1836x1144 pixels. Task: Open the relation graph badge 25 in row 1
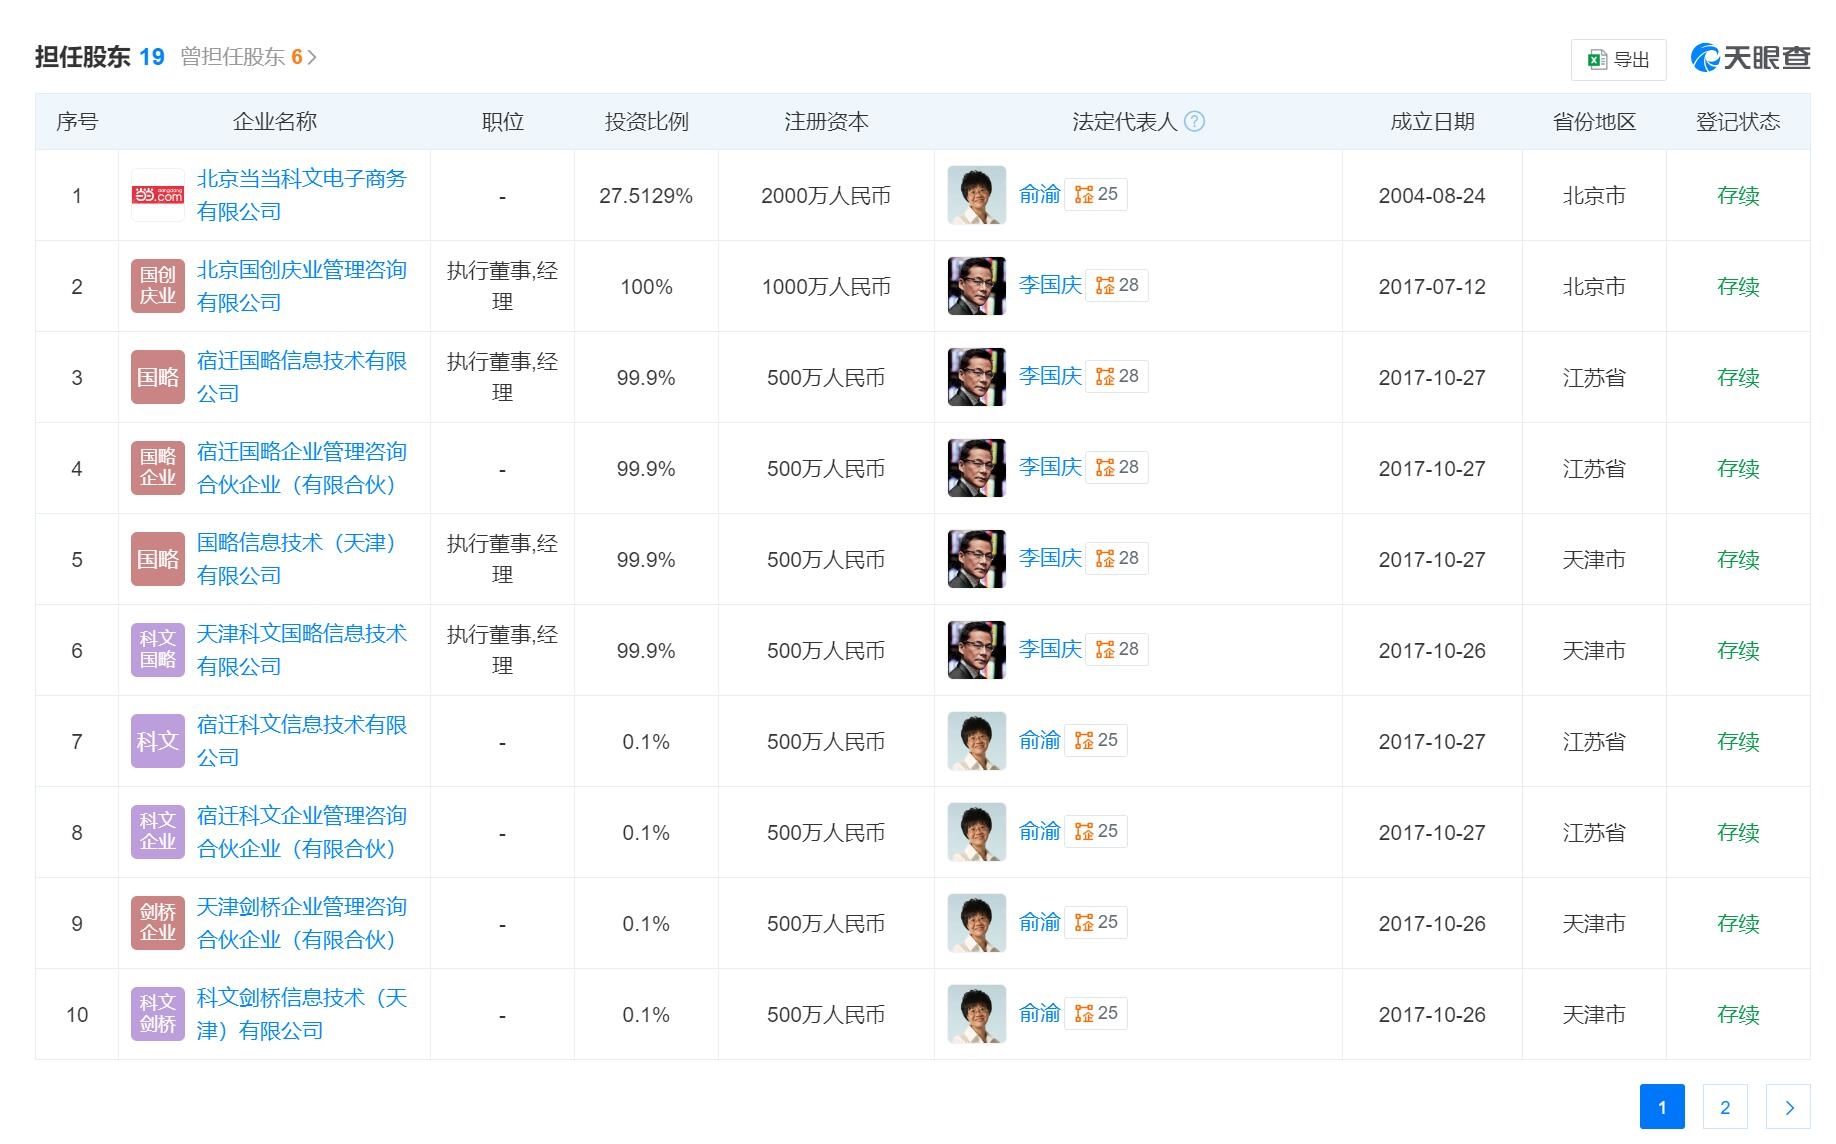click(x=1096, y=194)
